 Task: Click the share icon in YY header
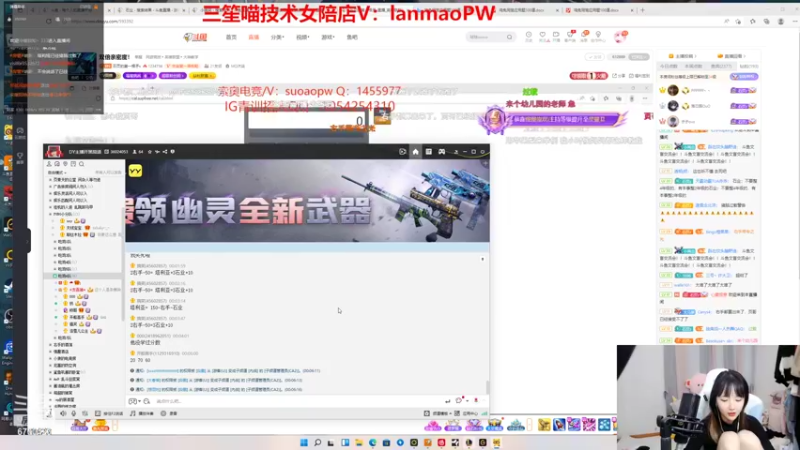(x=165, y=152)
